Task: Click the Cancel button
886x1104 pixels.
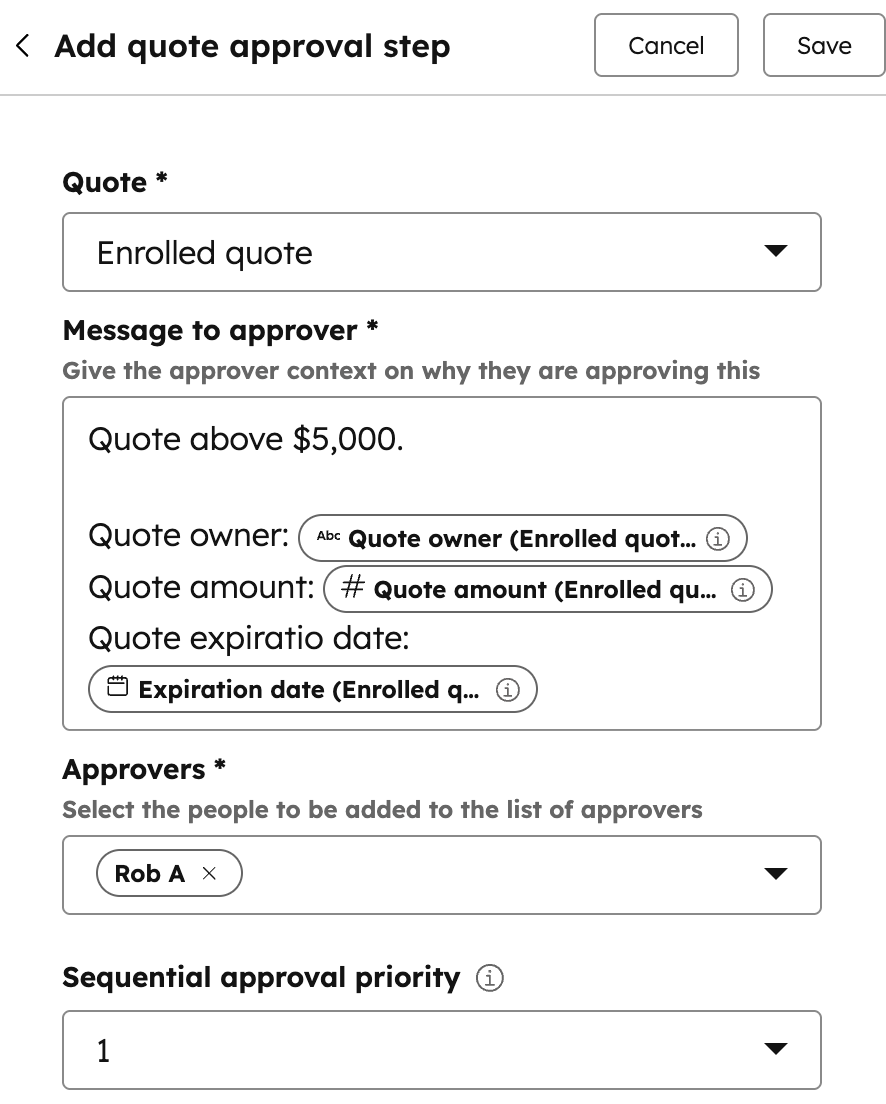Action: coord(666,45)
